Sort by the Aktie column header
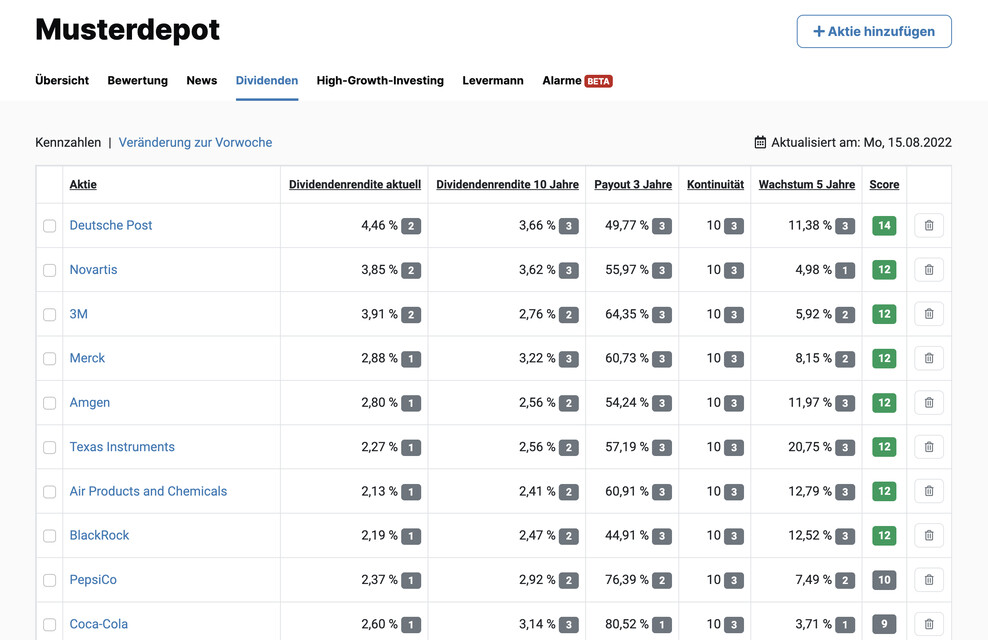988x640 pixels. [x=83, y=185]
